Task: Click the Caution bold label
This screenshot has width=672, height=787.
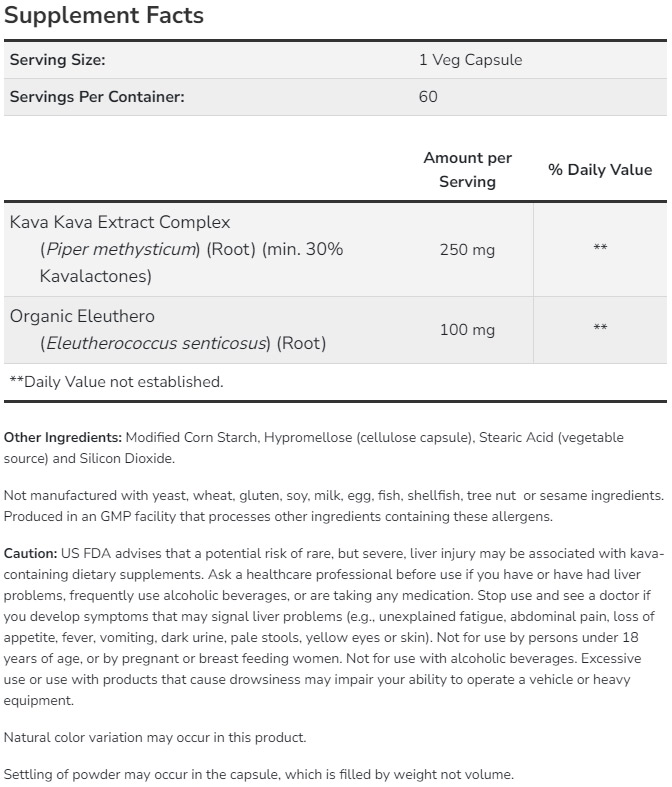Action: point(30,553)
